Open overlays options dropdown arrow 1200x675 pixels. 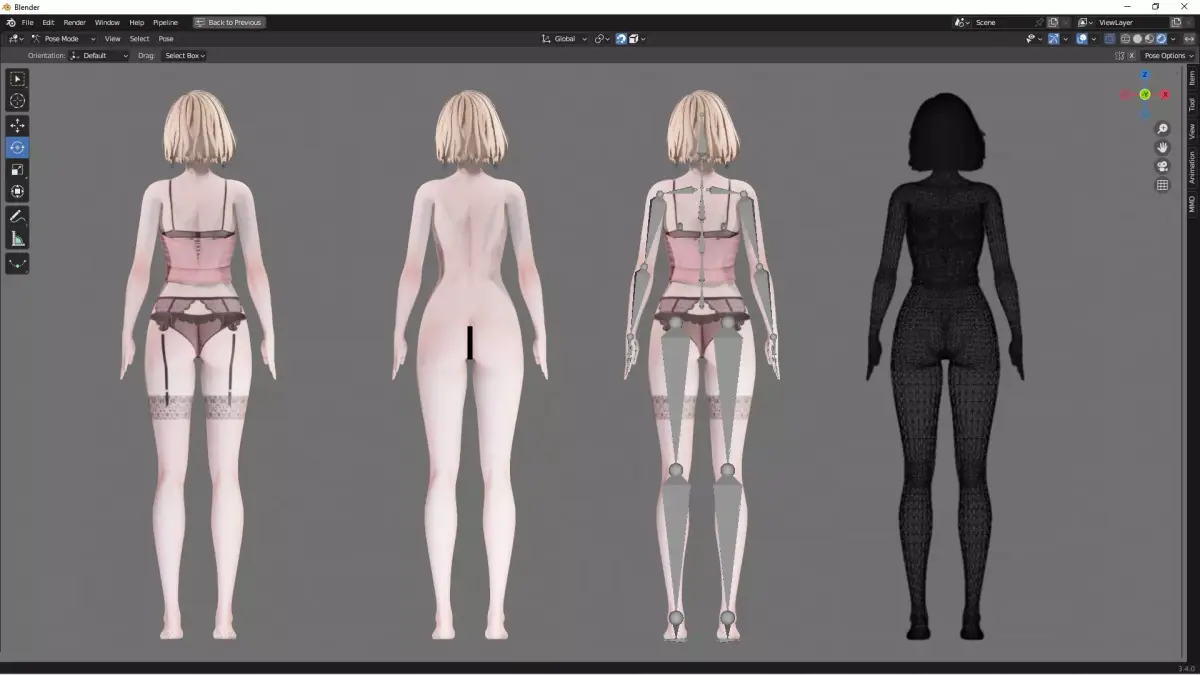point(1093,39)
